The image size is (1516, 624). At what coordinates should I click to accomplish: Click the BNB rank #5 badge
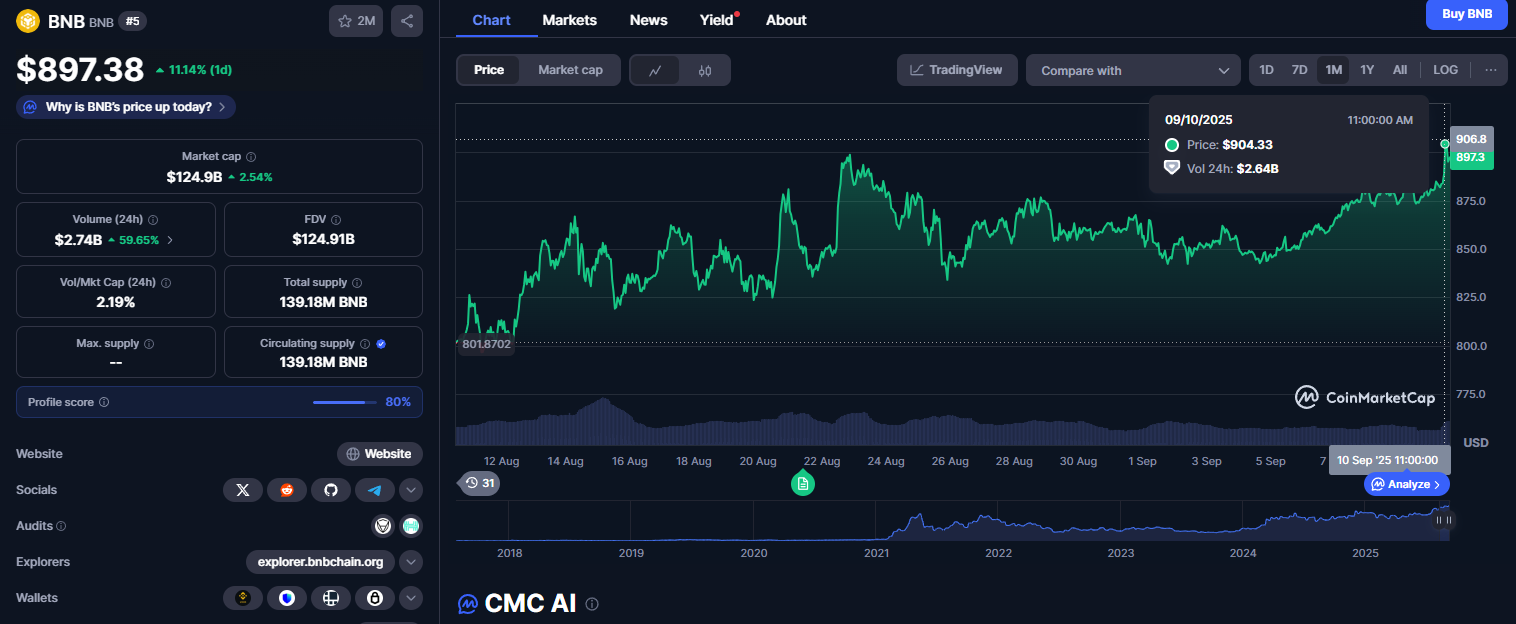(x=132, y=20)
